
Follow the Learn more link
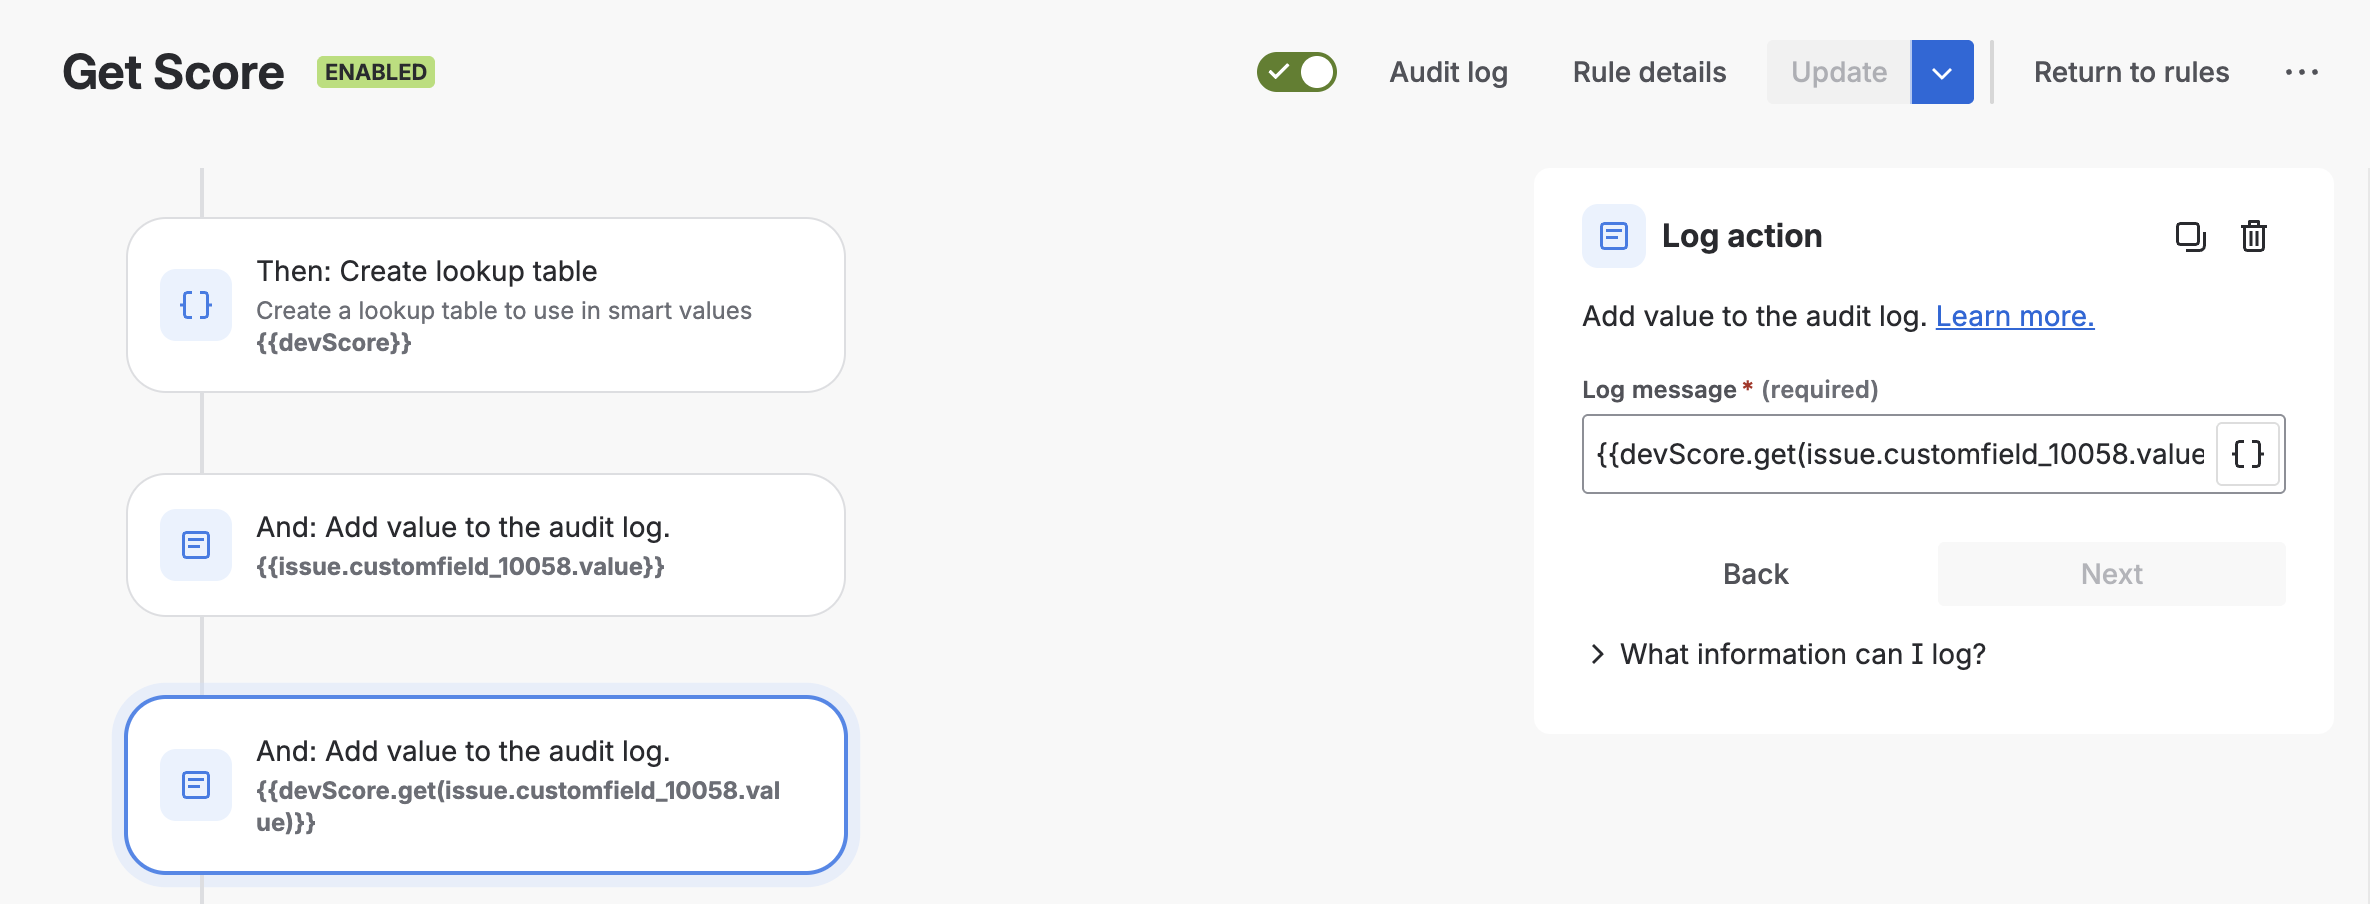(2015, 316)
